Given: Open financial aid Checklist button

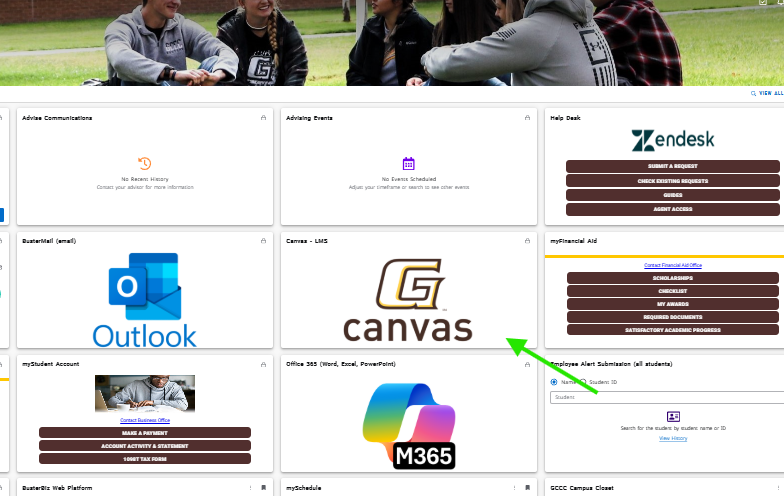Looking at the screenshot, I should (x=672, y=291).
